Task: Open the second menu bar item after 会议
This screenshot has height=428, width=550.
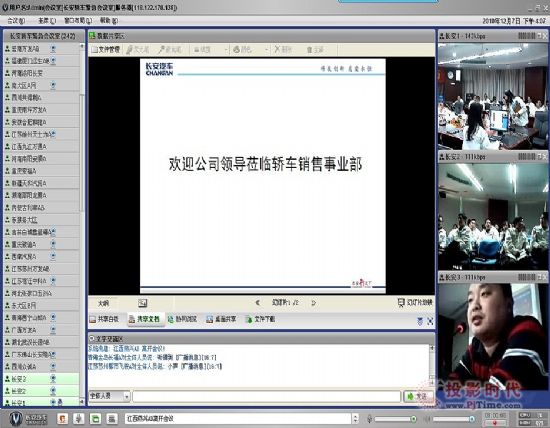Action: 47,21
